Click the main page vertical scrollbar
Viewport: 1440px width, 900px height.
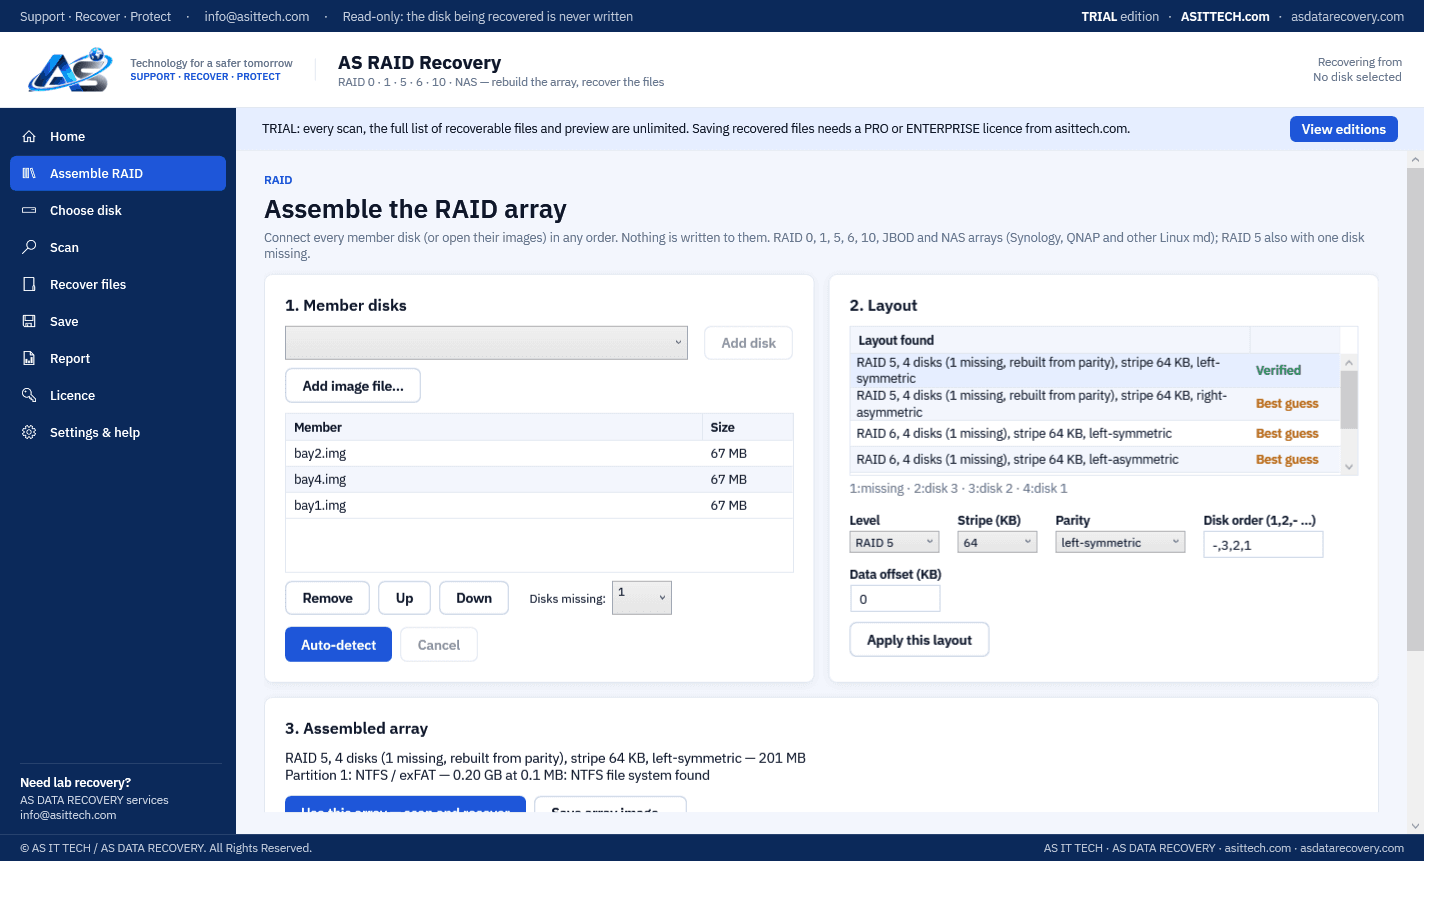tap(1415, 410)
